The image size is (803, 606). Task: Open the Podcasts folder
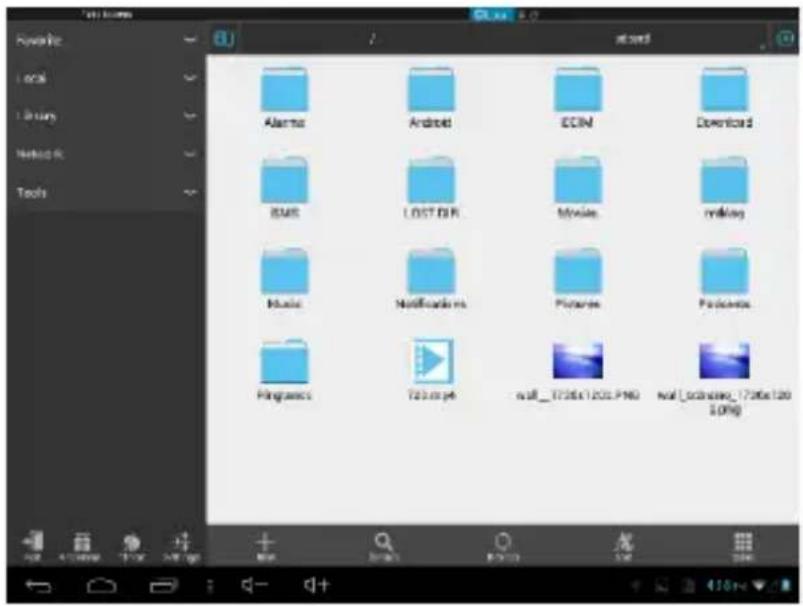[724, 279]
